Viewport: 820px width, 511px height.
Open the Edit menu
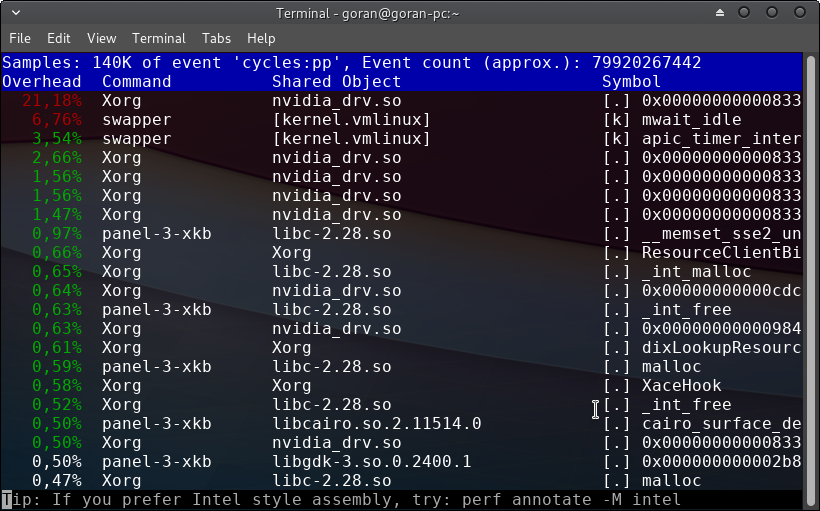59,38
